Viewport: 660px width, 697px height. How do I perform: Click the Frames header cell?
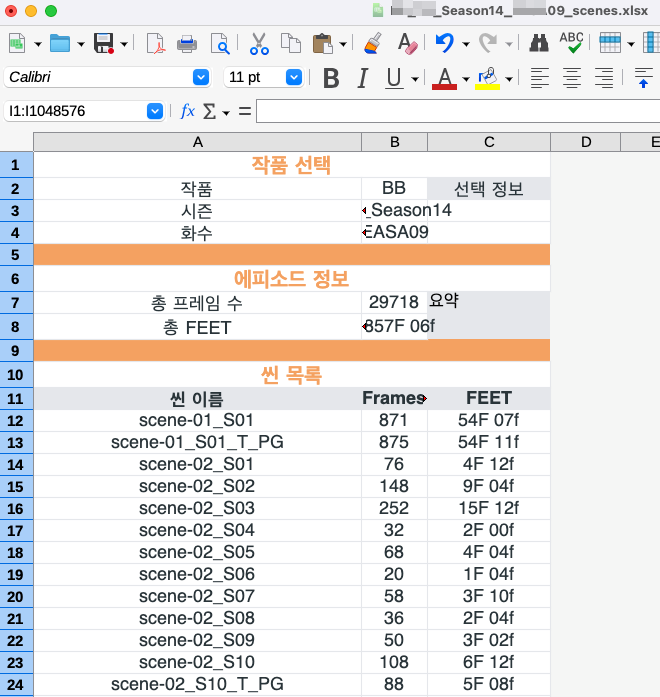pos(395,398)
